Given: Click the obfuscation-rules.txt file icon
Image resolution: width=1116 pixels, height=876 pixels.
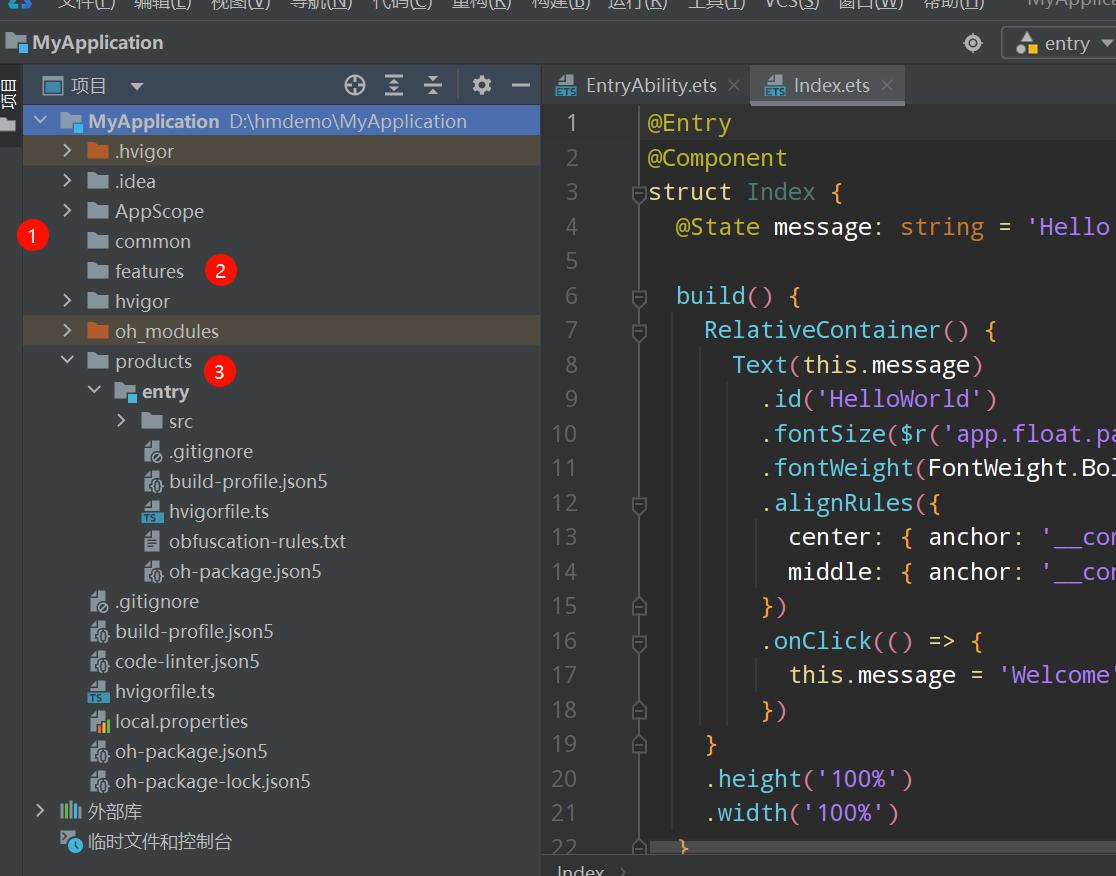Looking at the screenshot, I should (152, 542).
